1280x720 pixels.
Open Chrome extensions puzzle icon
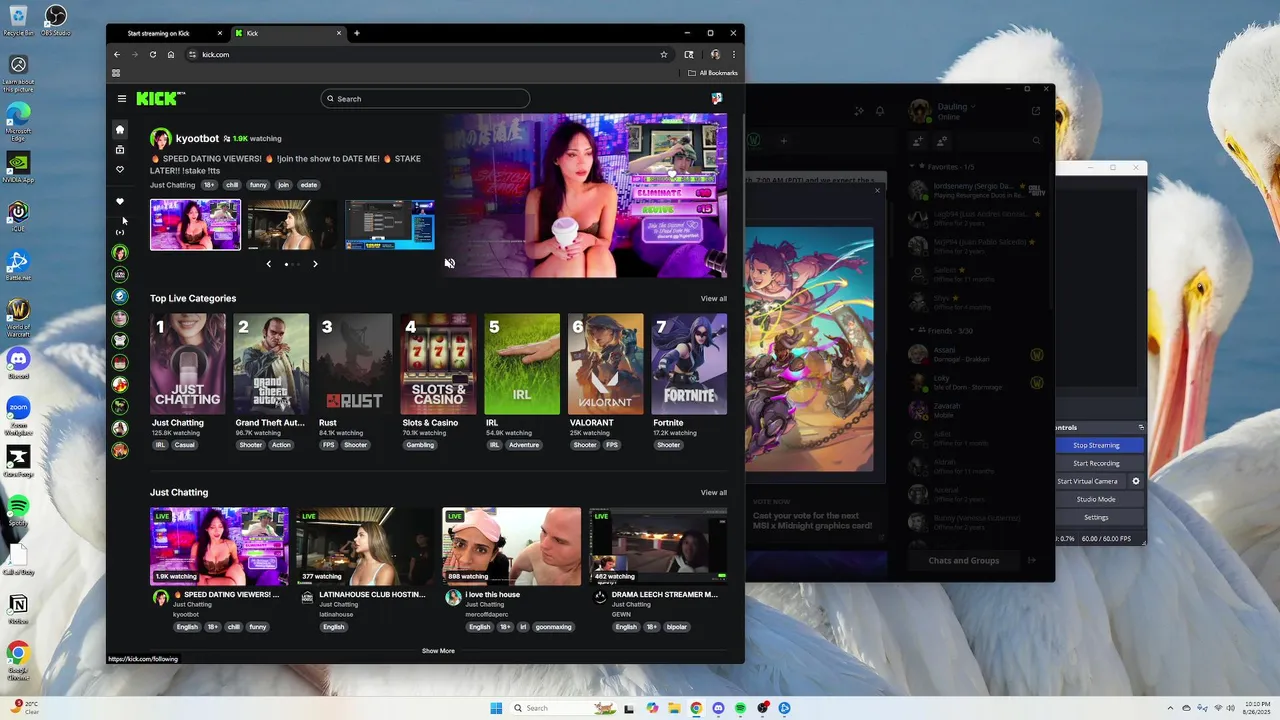point(689,54)
